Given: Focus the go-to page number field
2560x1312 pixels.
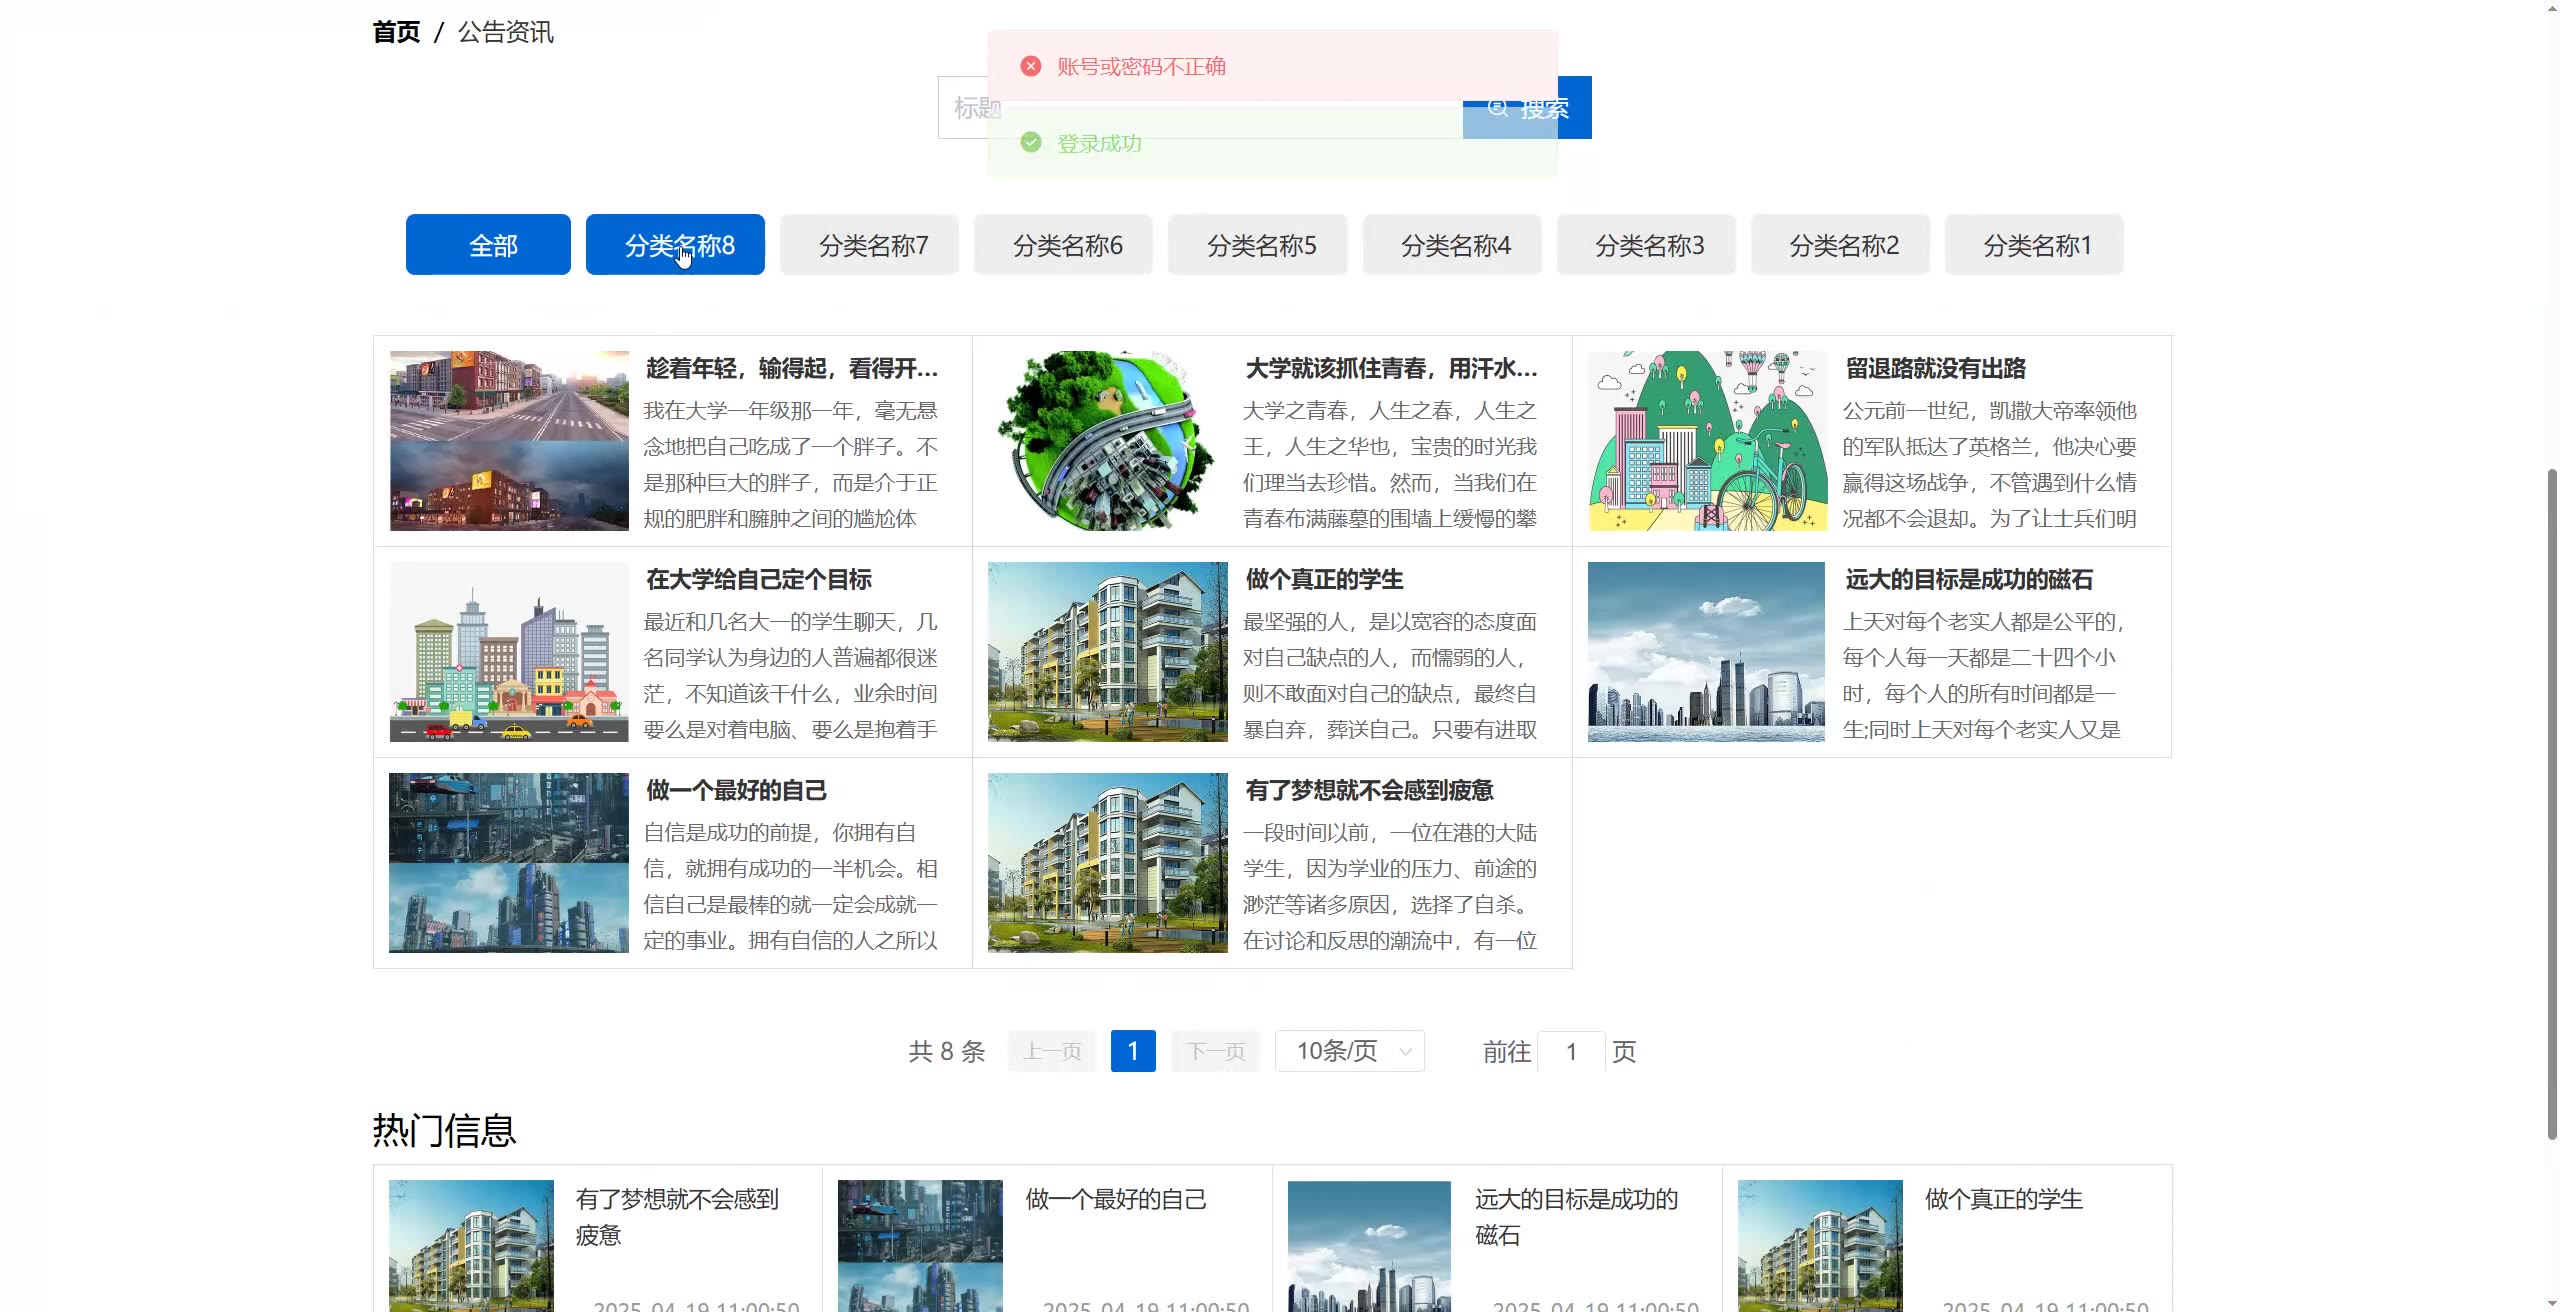Looking at the screenshot, I should (x=1571, y=1051).
